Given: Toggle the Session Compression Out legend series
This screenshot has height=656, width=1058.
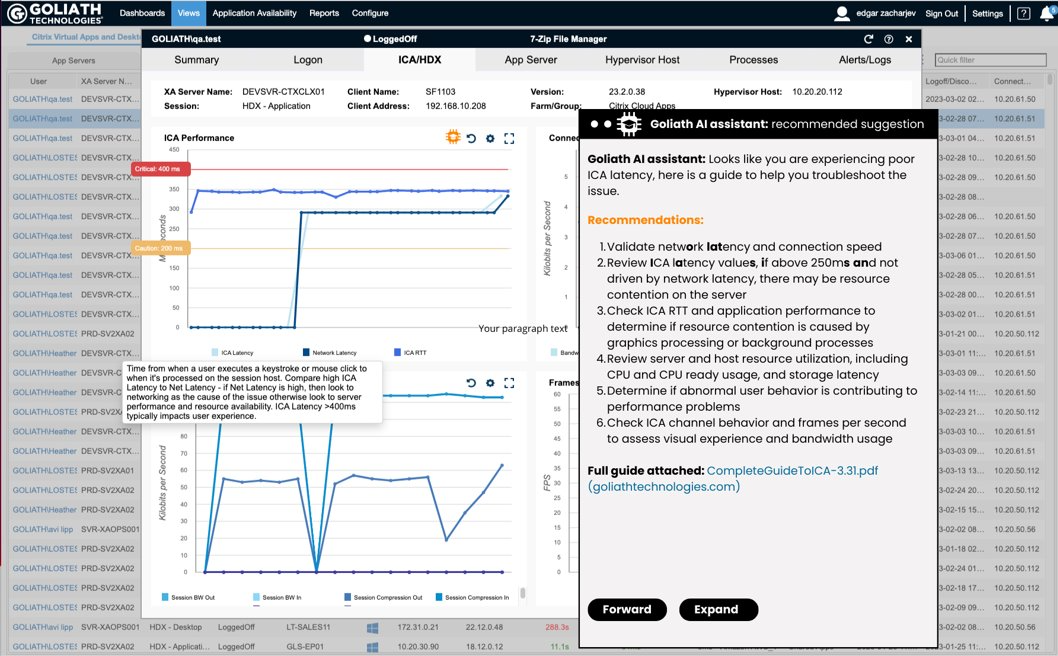Looking at the screenshot, I should click(x=383, y=597).
